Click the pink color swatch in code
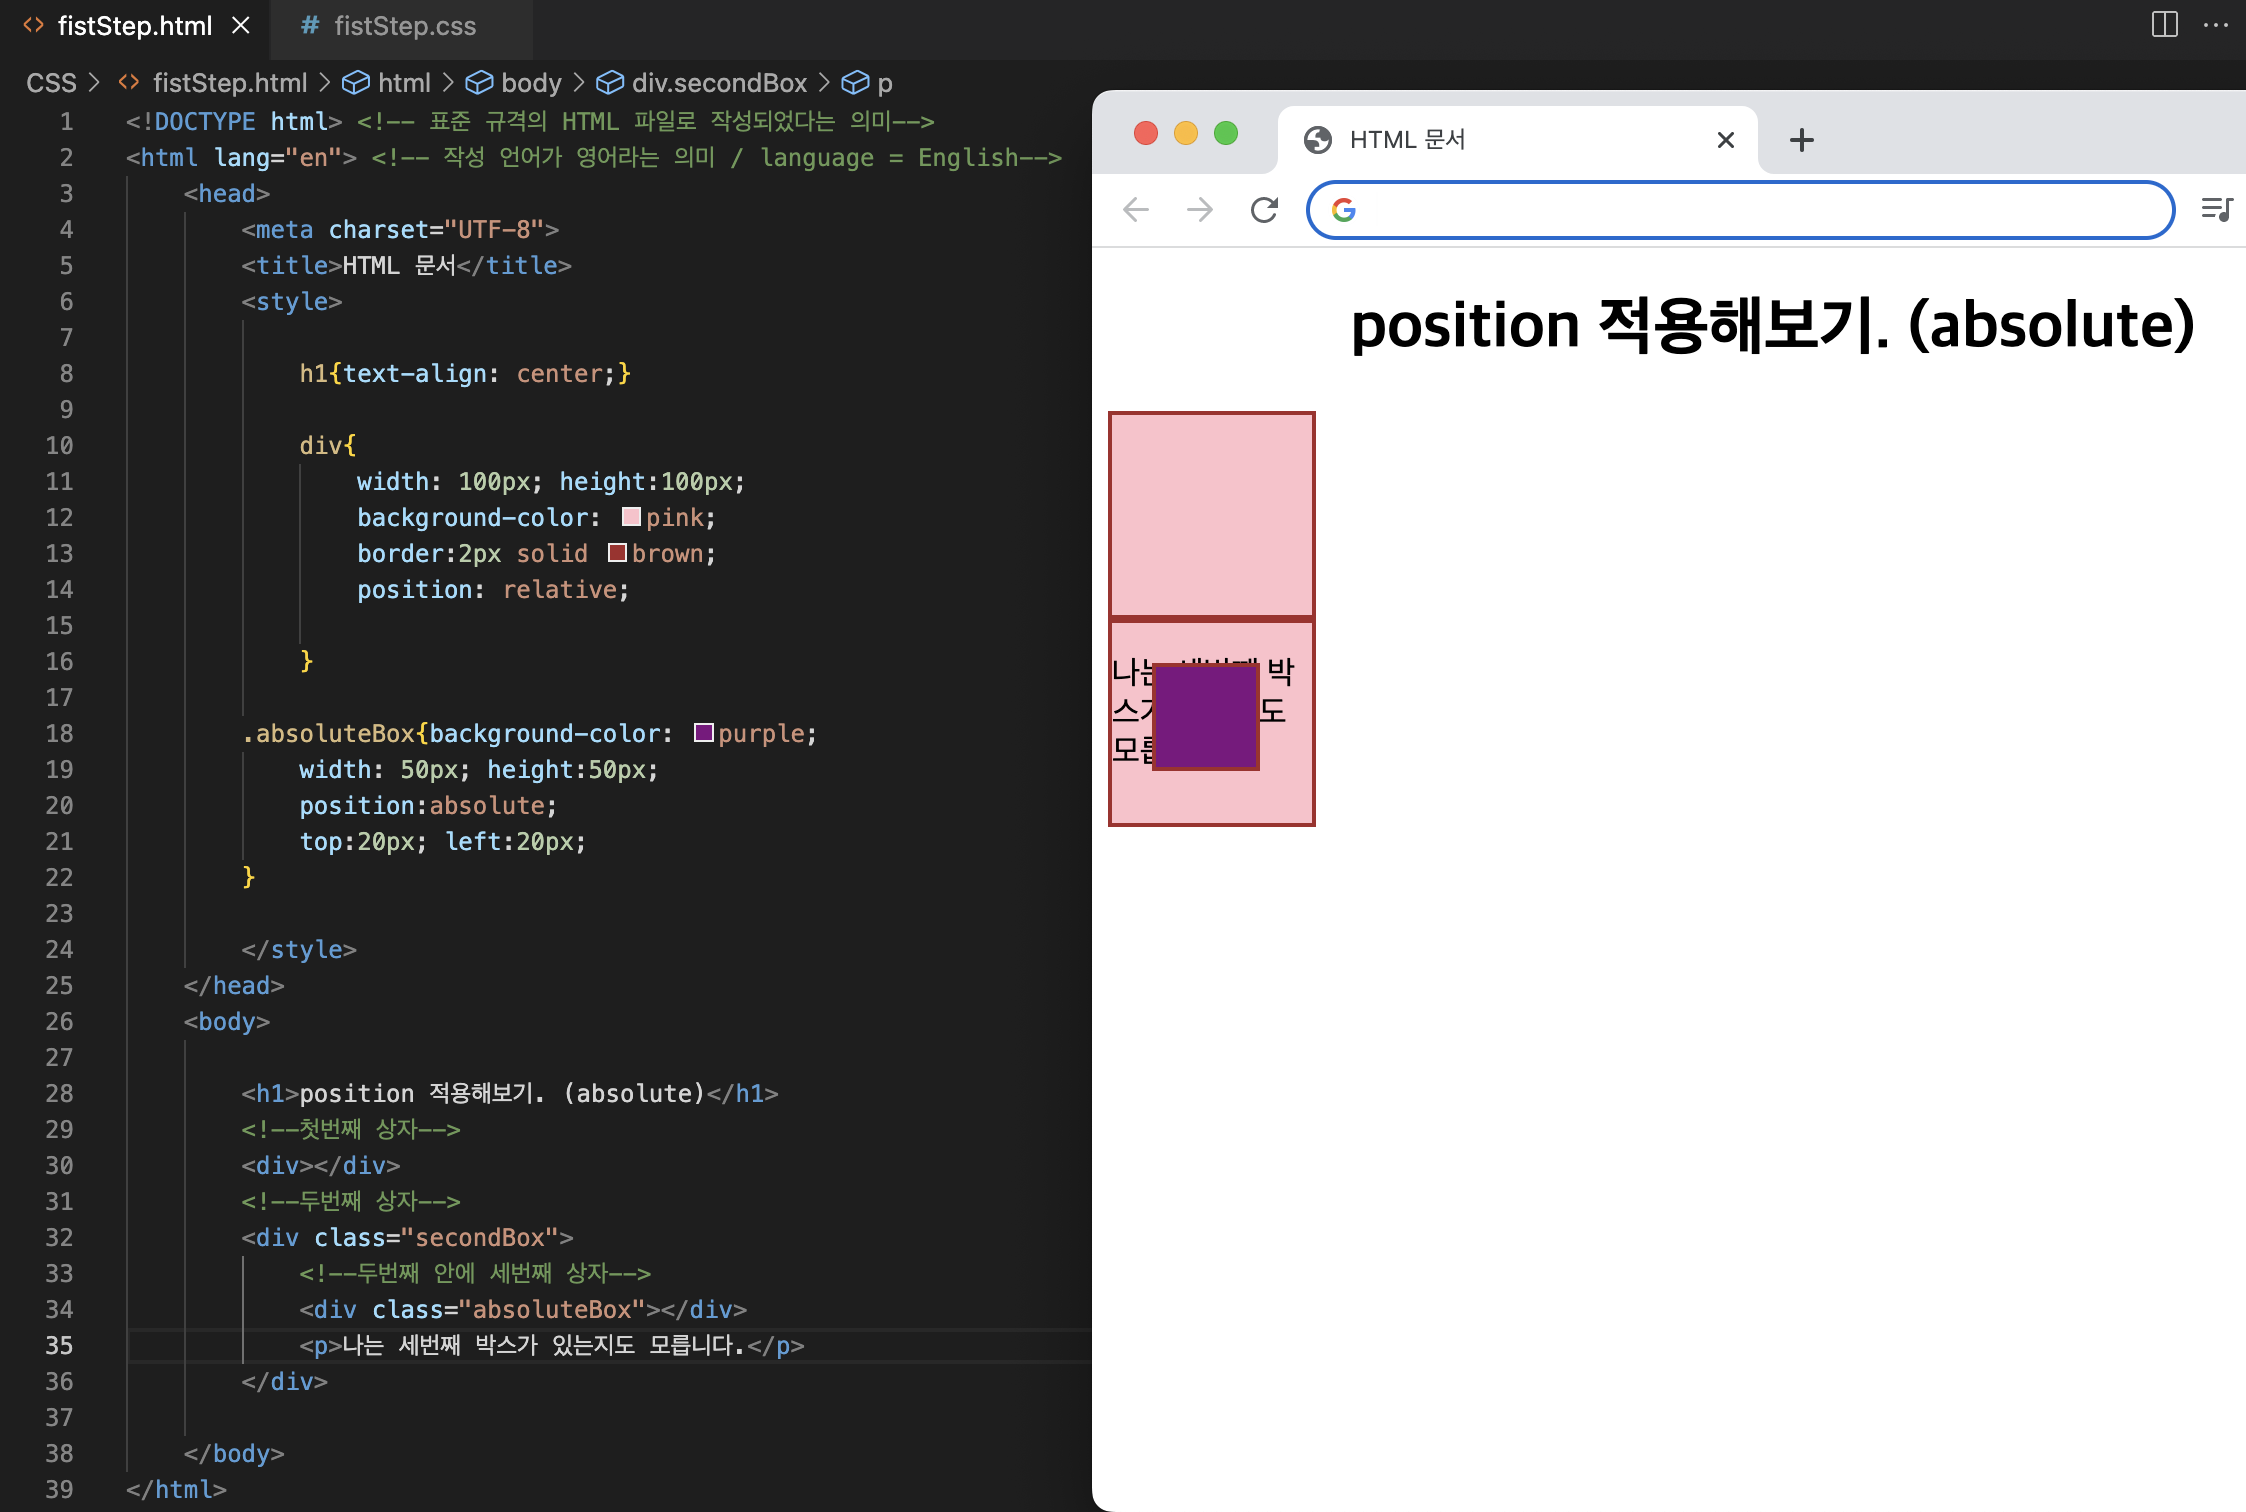Image resolution: width=2246 pixels, height=1512 pixels. [x=631, y=517]
